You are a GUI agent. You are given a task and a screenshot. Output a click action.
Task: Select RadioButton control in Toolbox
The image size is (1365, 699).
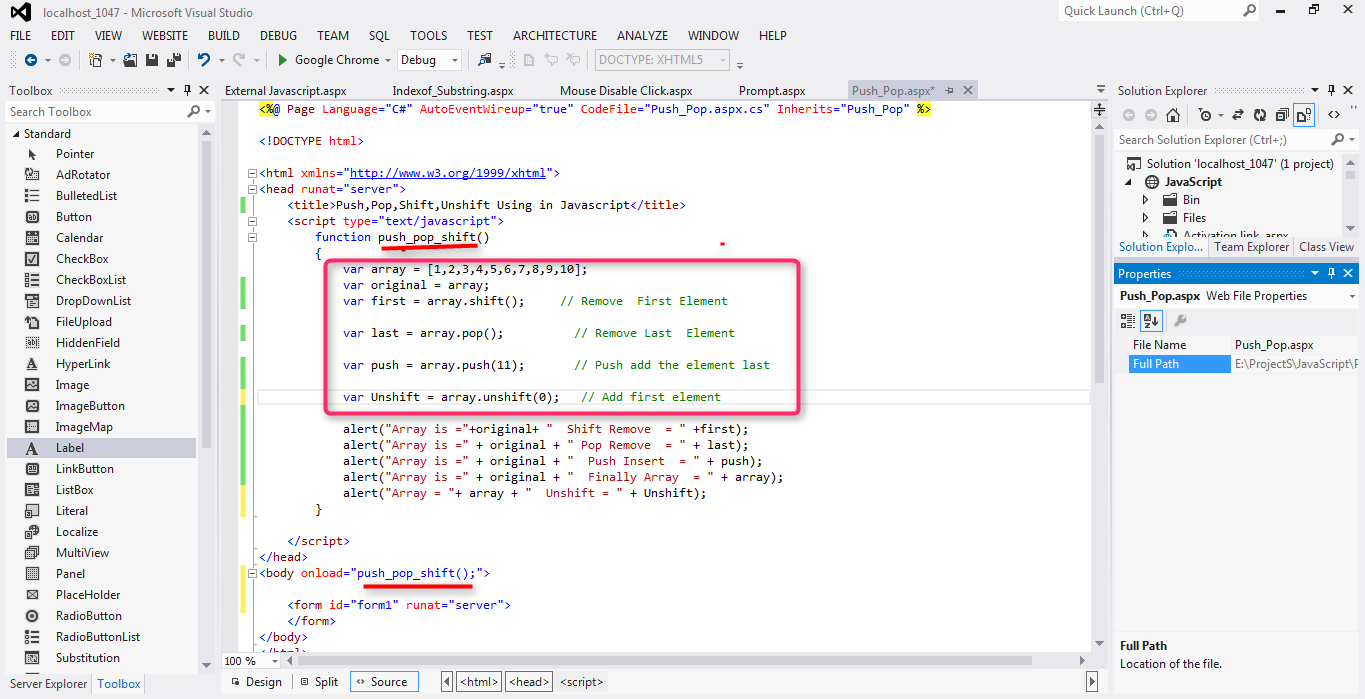[88, 616]
